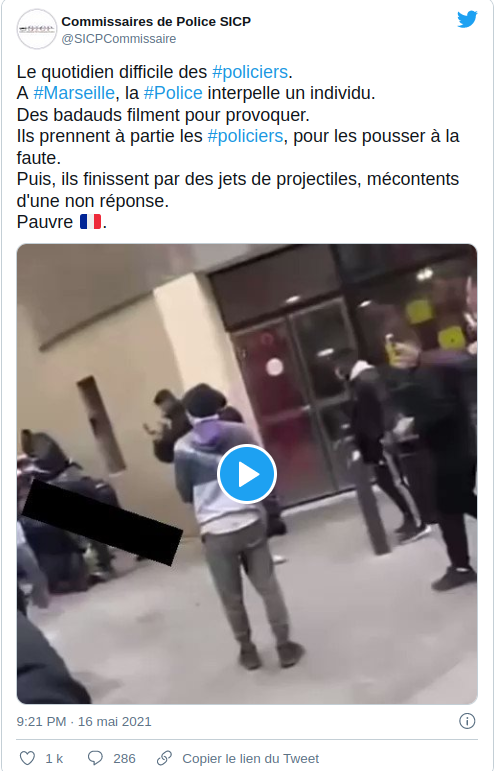Open the first #policiers hashtag
Screen dimensions: 496x771
click(250, 72)
